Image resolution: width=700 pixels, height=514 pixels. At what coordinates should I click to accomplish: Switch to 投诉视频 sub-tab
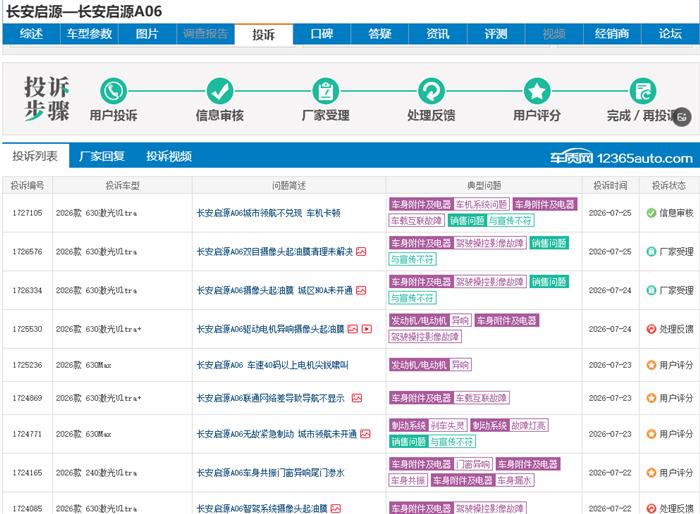(169, 156)
